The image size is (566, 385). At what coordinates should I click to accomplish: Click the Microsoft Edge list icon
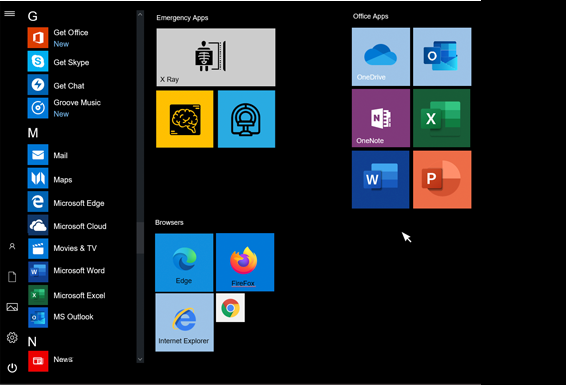(38, 202)
